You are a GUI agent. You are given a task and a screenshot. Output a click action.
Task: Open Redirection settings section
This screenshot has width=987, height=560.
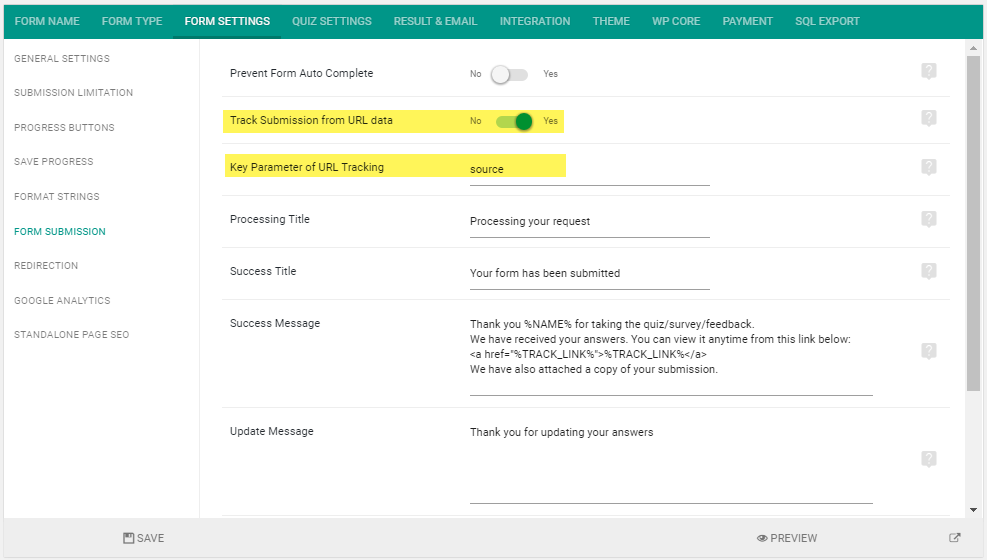[x=46, y=266]
